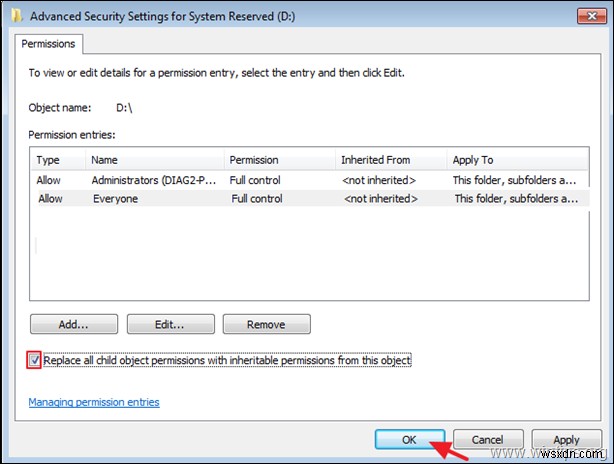Image resolution: width=614 pixels, height=464 pixels.
Task: Click the Apply button
Action: [566, 439]
